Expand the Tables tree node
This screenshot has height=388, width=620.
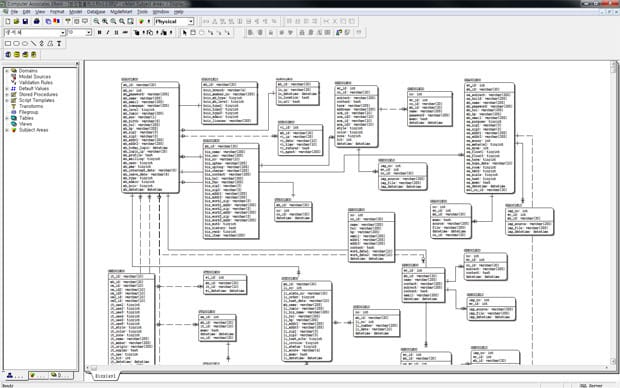pos(7,118)
